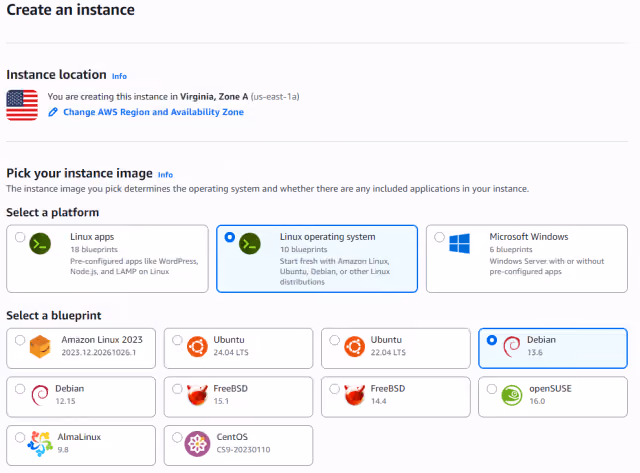Image resolution: width=640 pixels, height=473 pixels.
Task: Click the Debian 12.15 swirl logo
Action: pyautogui.click(x=40, y=395)
